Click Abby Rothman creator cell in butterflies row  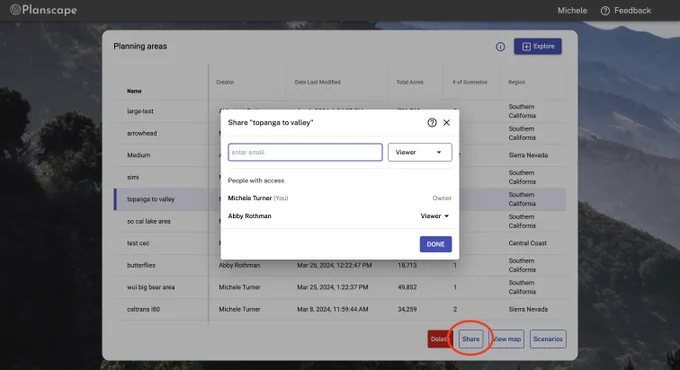tap(239, 265)
